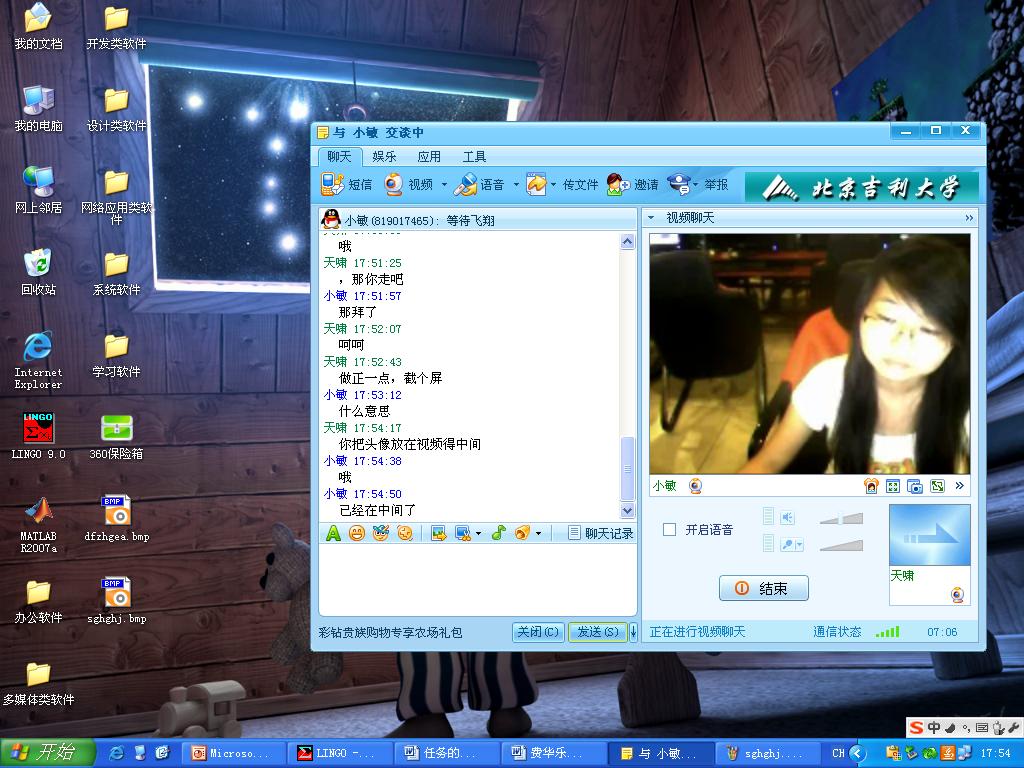The height and width of the screenshot is (768, 1024).
Task: Click the avatar house icon under video
Action: click(x=871, y=486)
